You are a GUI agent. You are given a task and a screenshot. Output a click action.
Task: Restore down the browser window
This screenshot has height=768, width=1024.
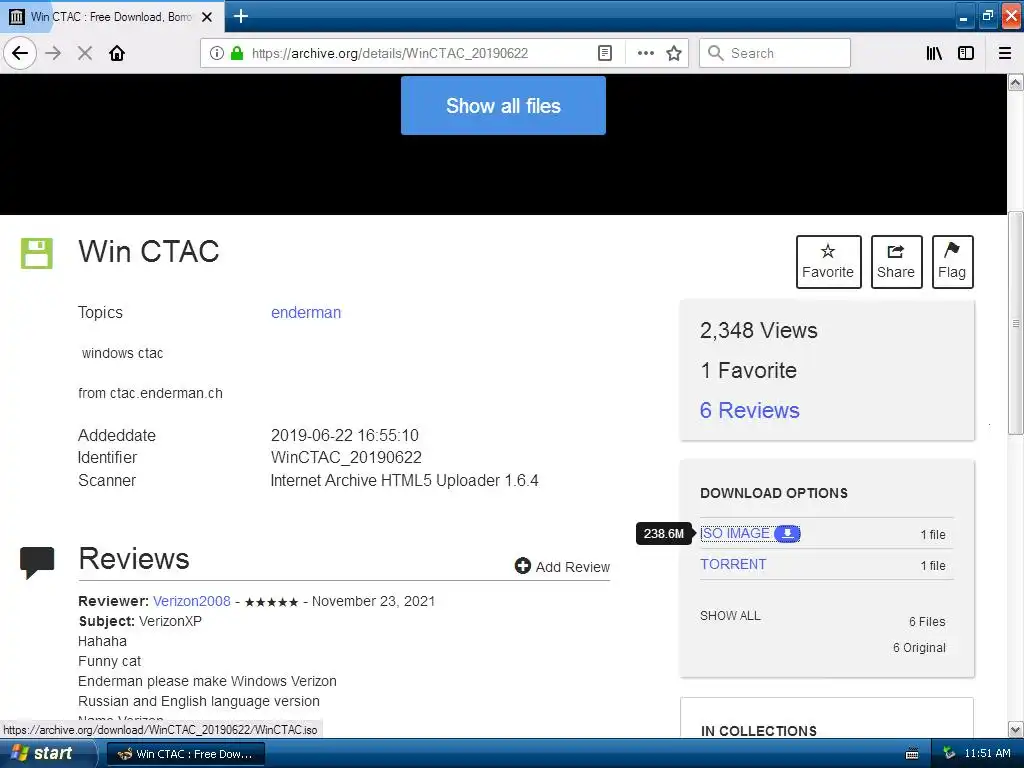pos(987,16)
